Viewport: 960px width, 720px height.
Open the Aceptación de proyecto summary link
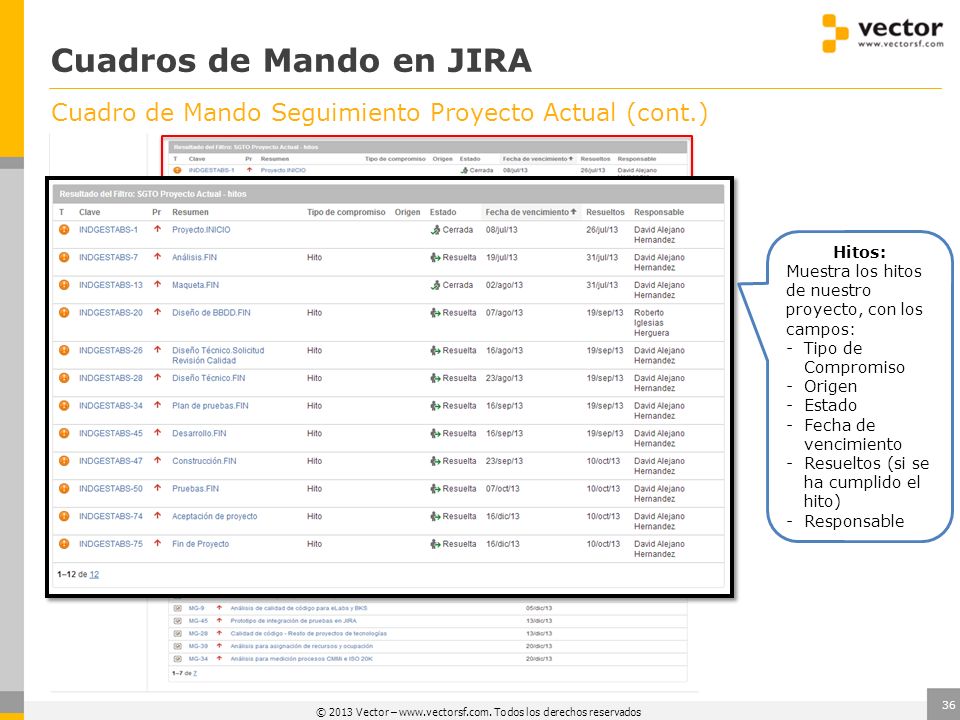point(214,516)
